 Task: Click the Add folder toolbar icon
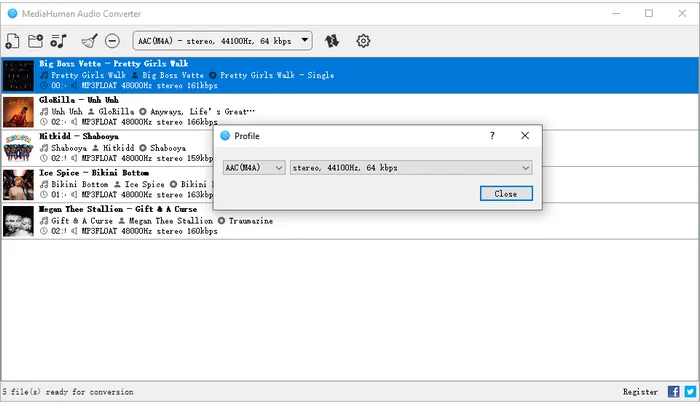pos(35,41)
